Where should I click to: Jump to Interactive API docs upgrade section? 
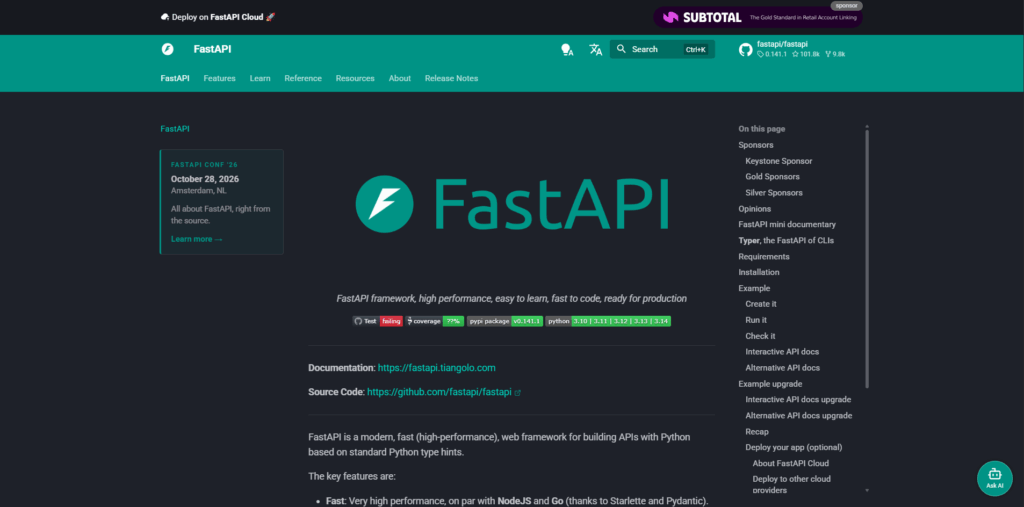pyautogui.click(x=798, y=399)
